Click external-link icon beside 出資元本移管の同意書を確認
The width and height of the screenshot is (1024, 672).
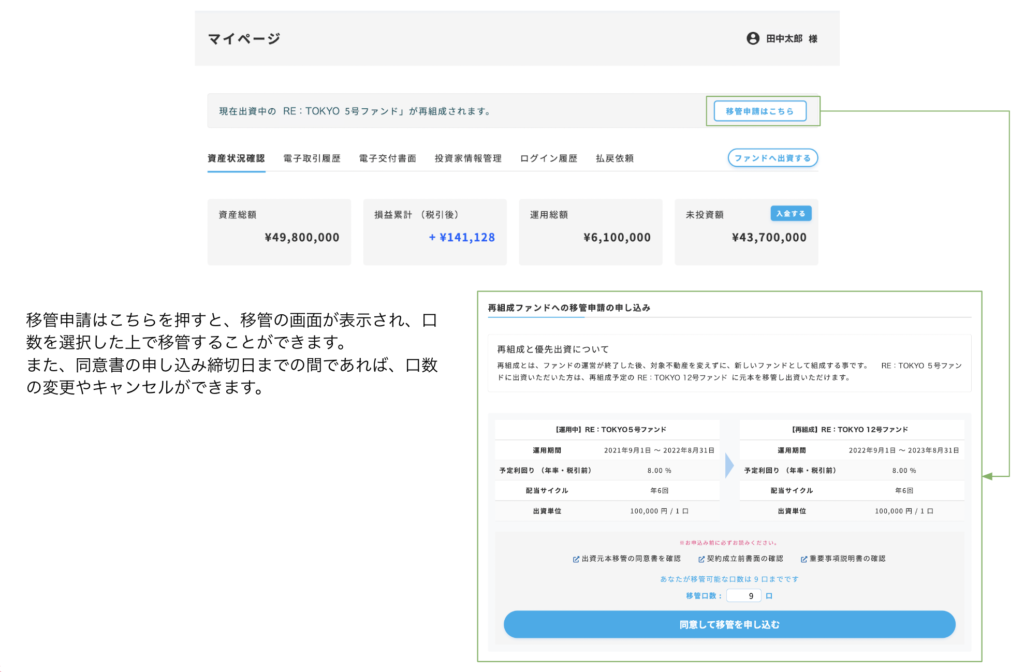pos(576,559)
